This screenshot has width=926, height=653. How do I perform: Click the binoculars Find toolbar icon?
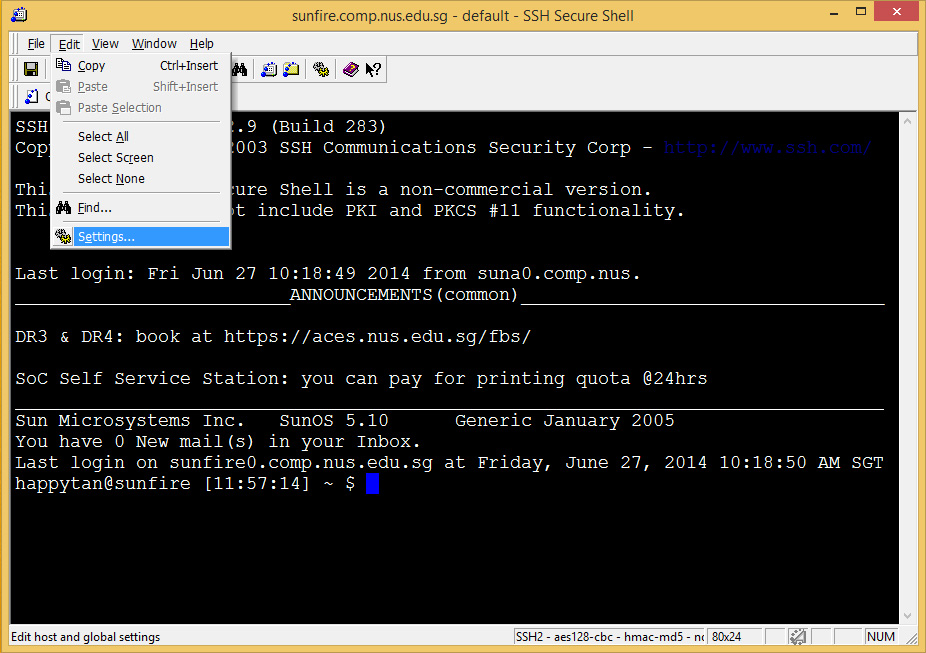pyautogui.click(x=239, y=70)
